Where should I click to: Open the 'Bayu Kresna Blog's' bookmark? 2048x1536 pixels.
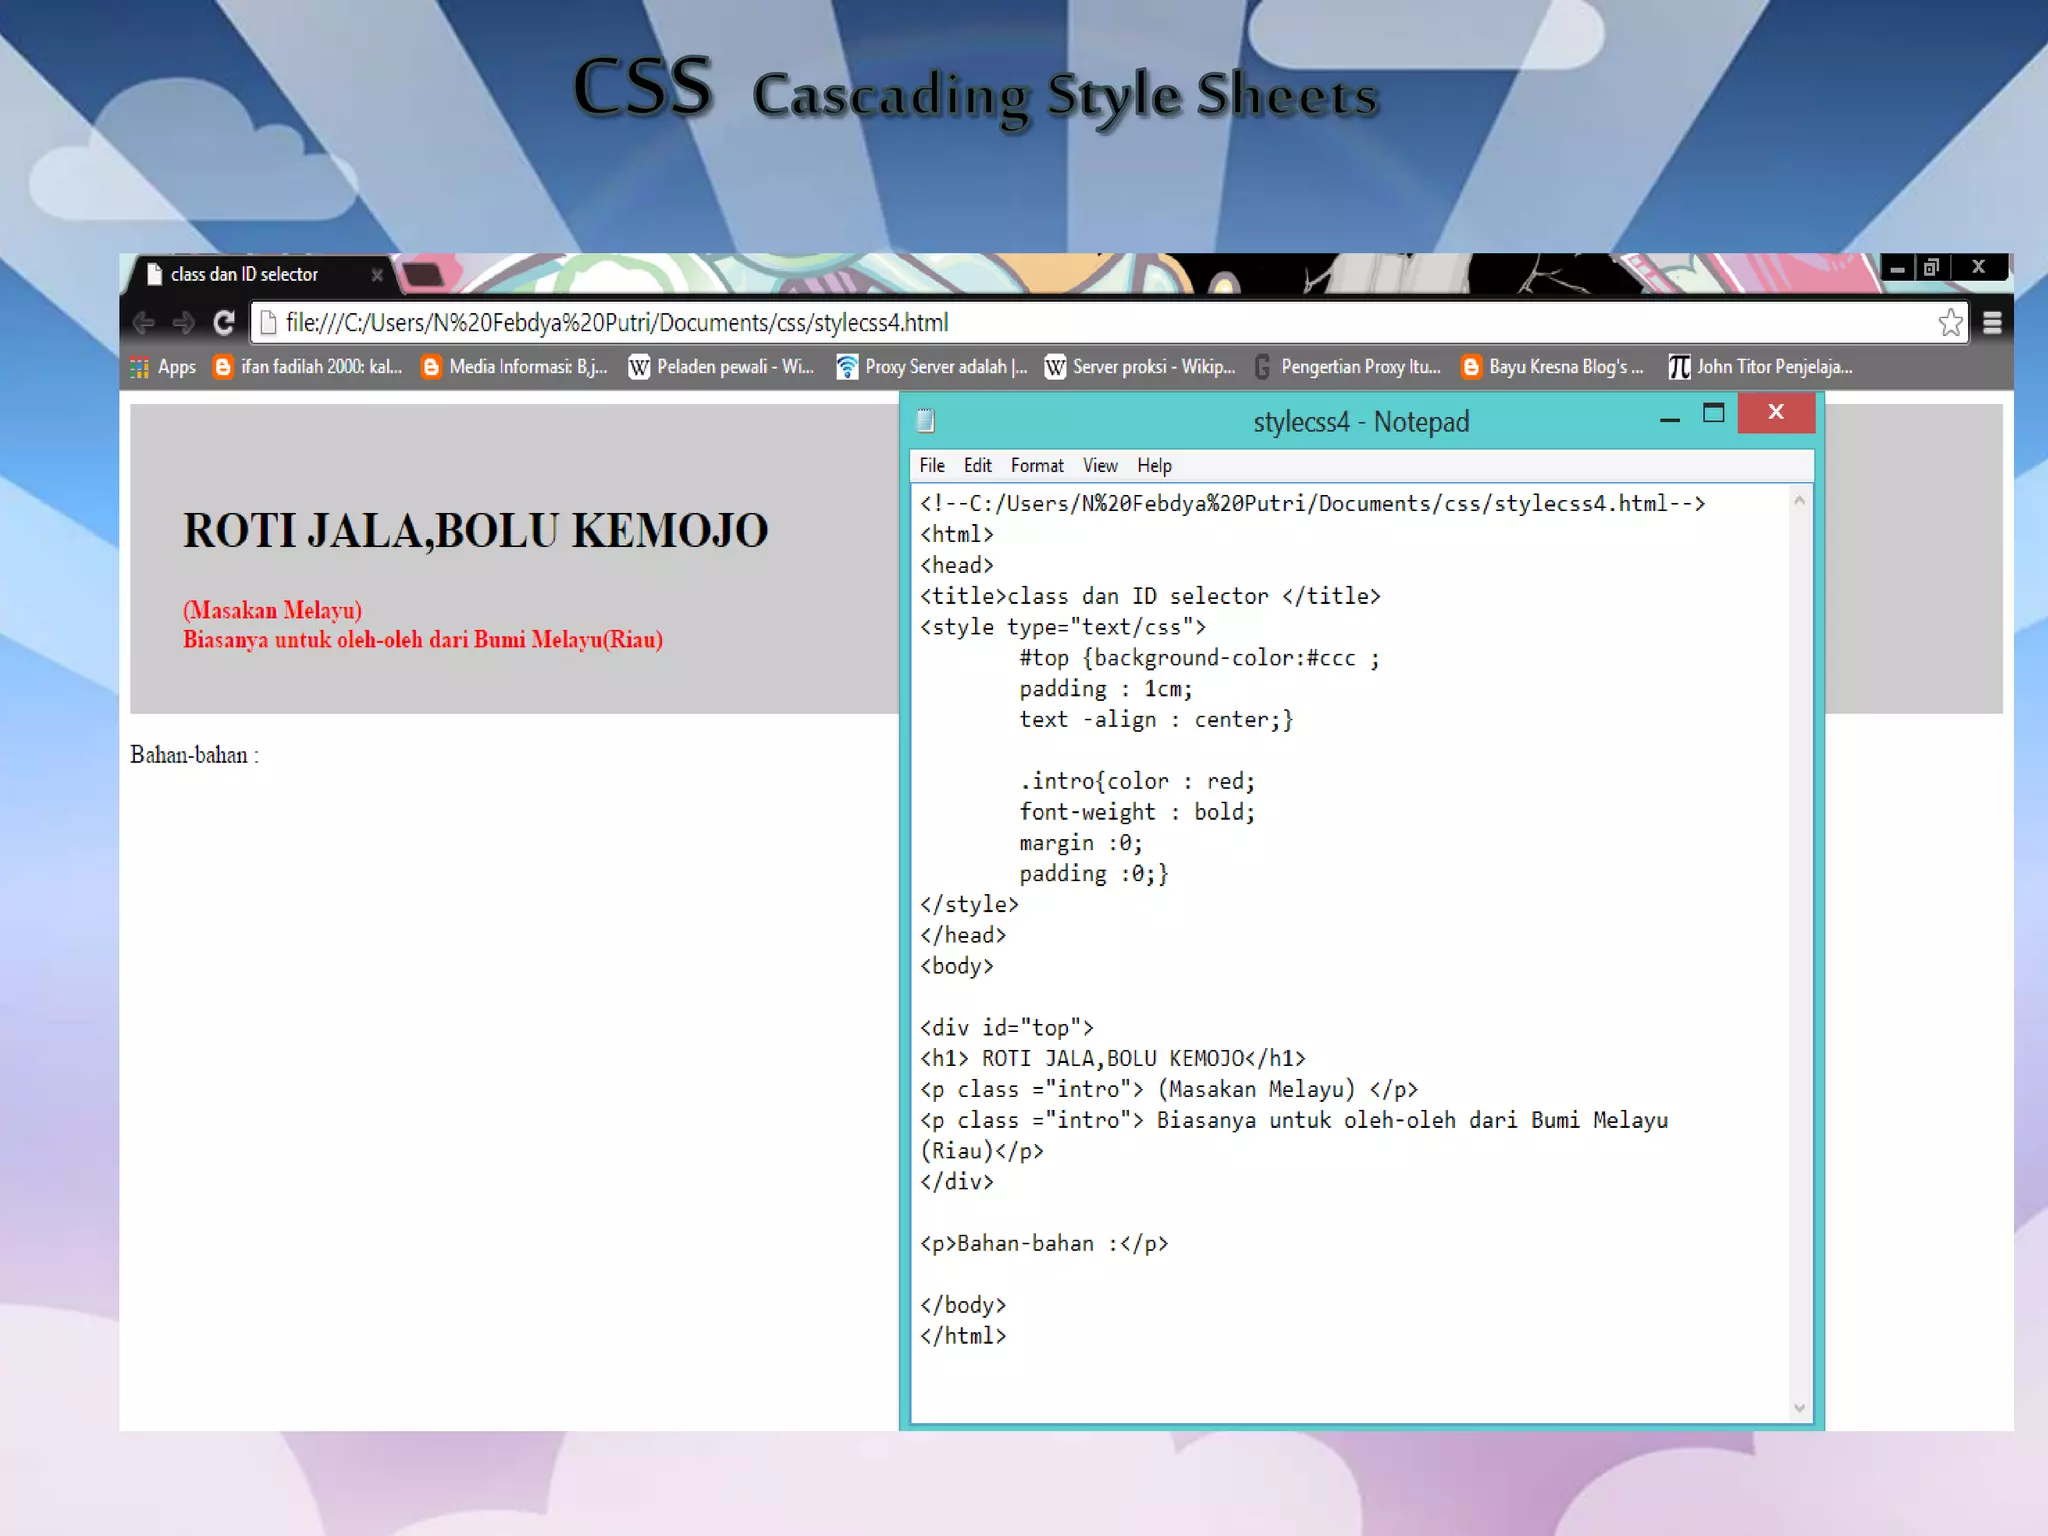click(x=1553, y=367)
